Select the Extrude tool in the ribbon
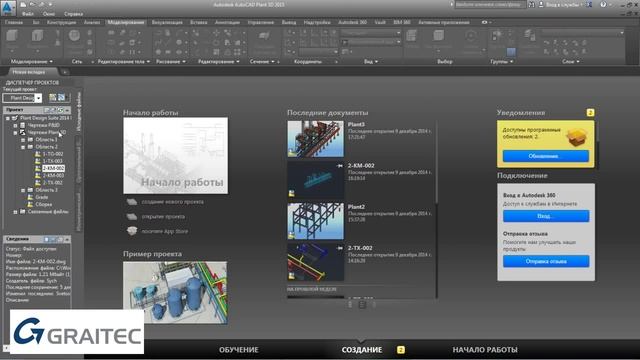This screenshot has width=640, height=360. pos(37,36)
